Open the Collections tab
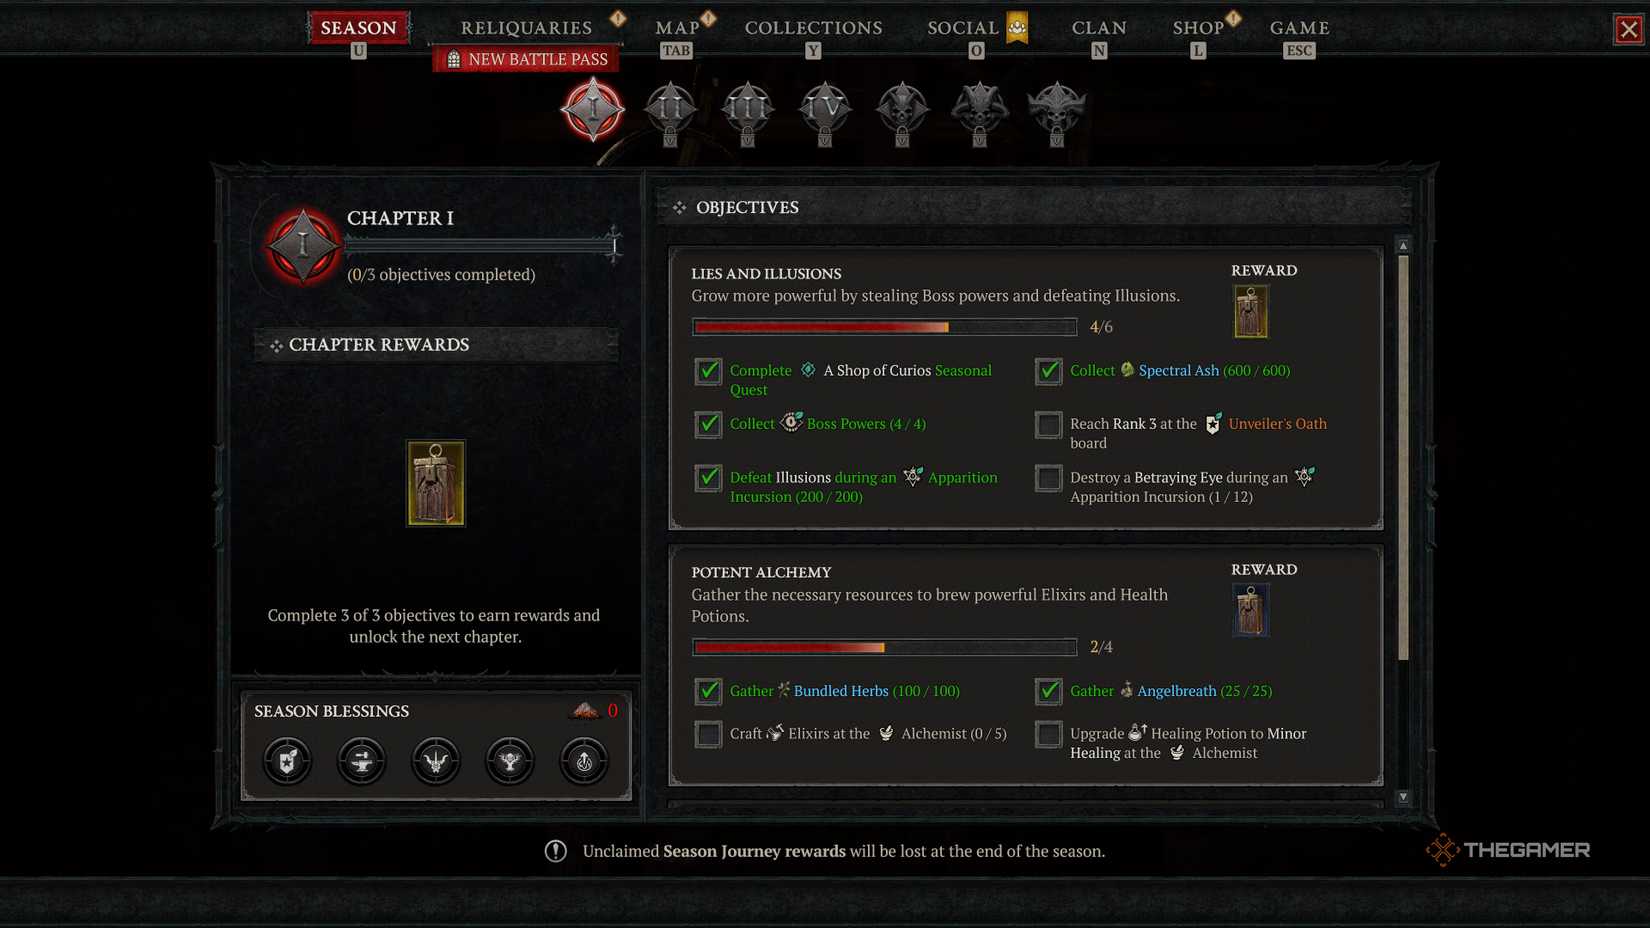1650x928 pixels. [813, 28]
